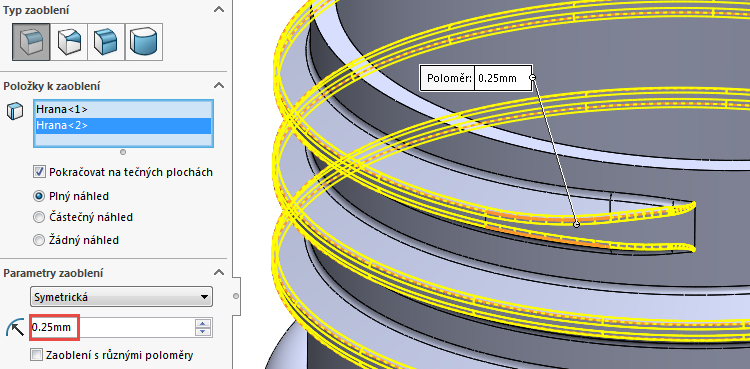Open the Symetrická dropdown
Viewport: 750px width, 369px height.
(121, 297)
